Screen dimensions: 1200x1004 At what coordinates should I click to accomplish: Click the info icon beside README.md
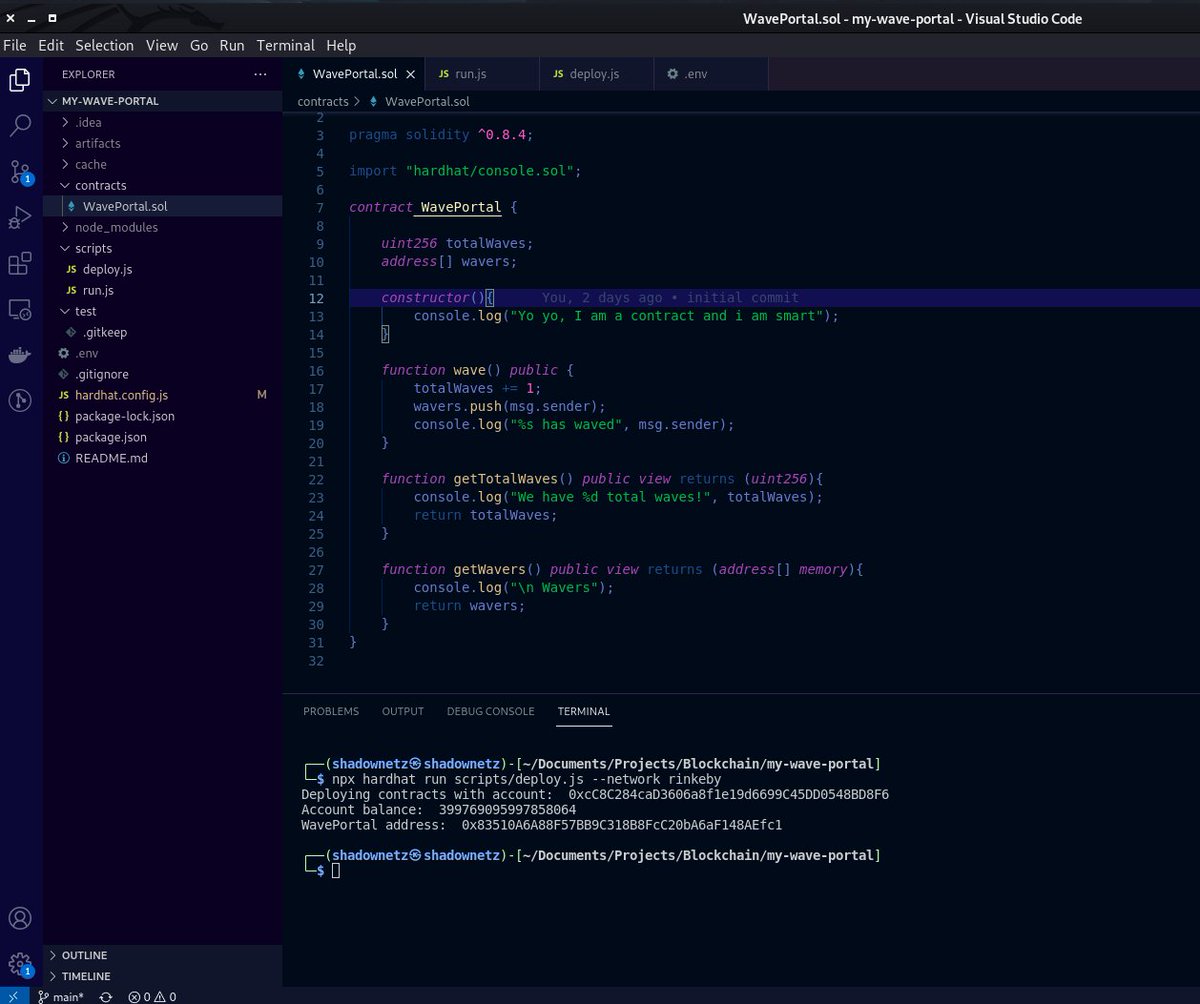64,458
